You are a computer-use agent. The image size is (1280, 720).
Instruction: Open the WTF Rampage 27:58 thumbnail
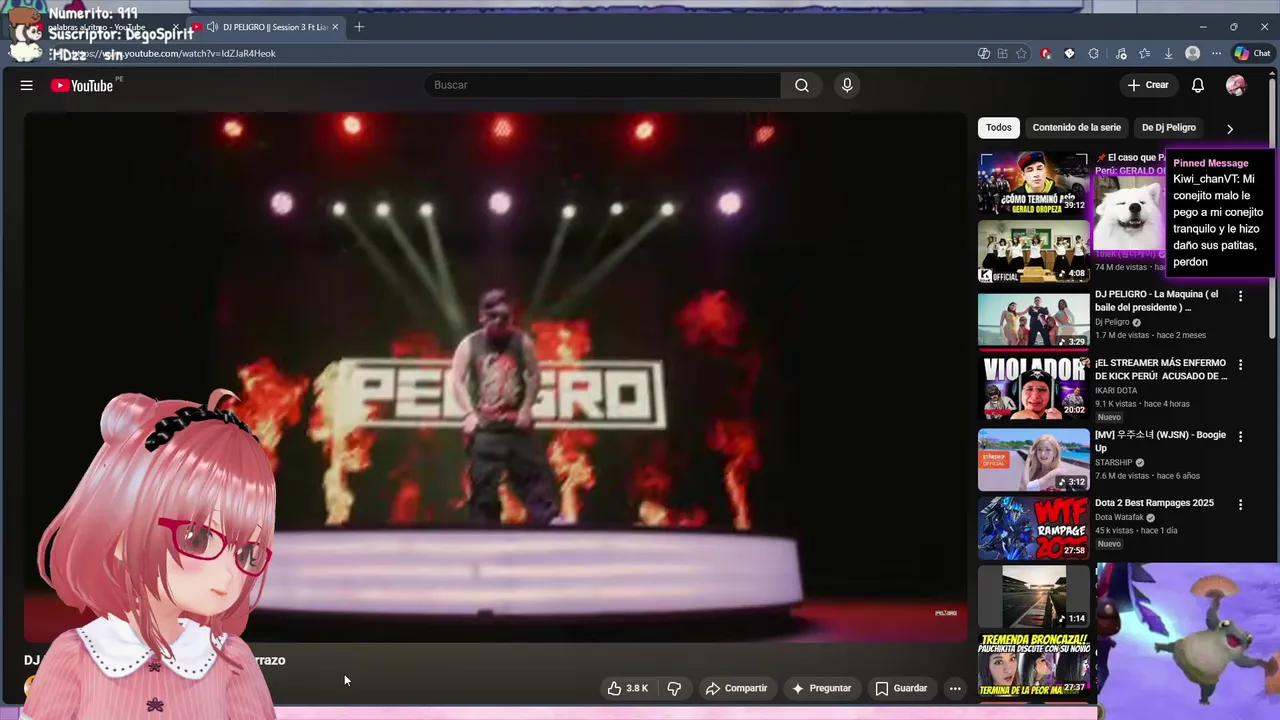pyautogui.click(x=1033, y=528)
